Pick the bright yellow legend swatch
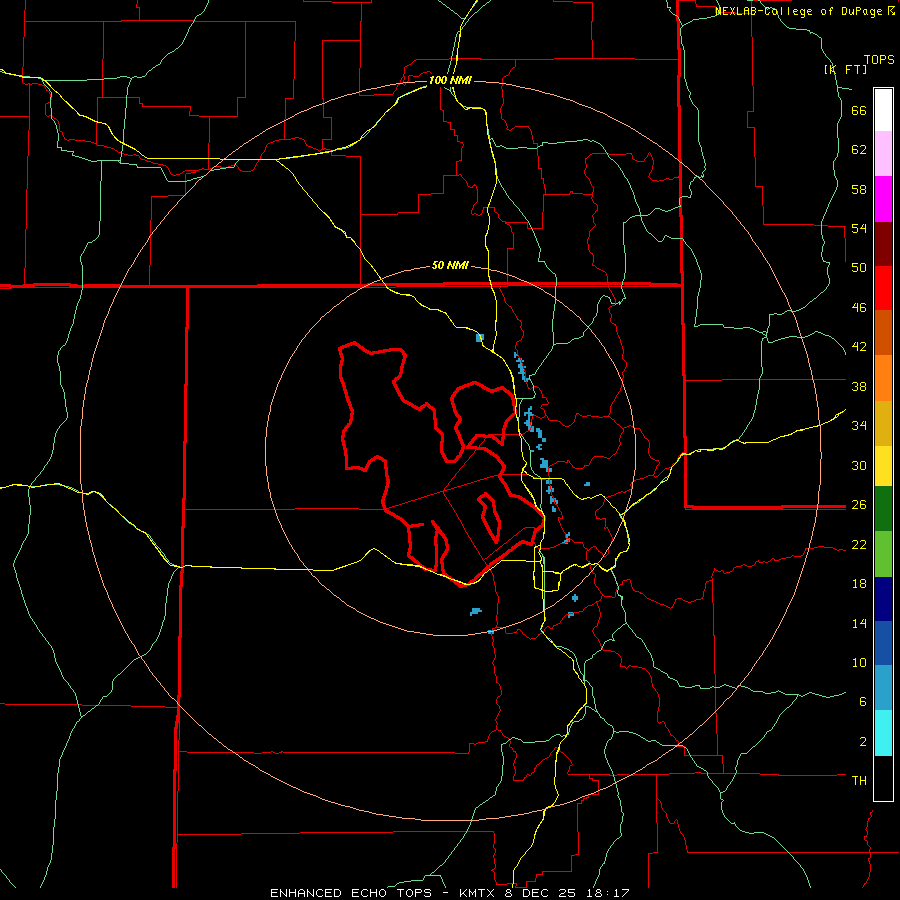The height and width of the screenshot is (900, 900). (883, 466)
